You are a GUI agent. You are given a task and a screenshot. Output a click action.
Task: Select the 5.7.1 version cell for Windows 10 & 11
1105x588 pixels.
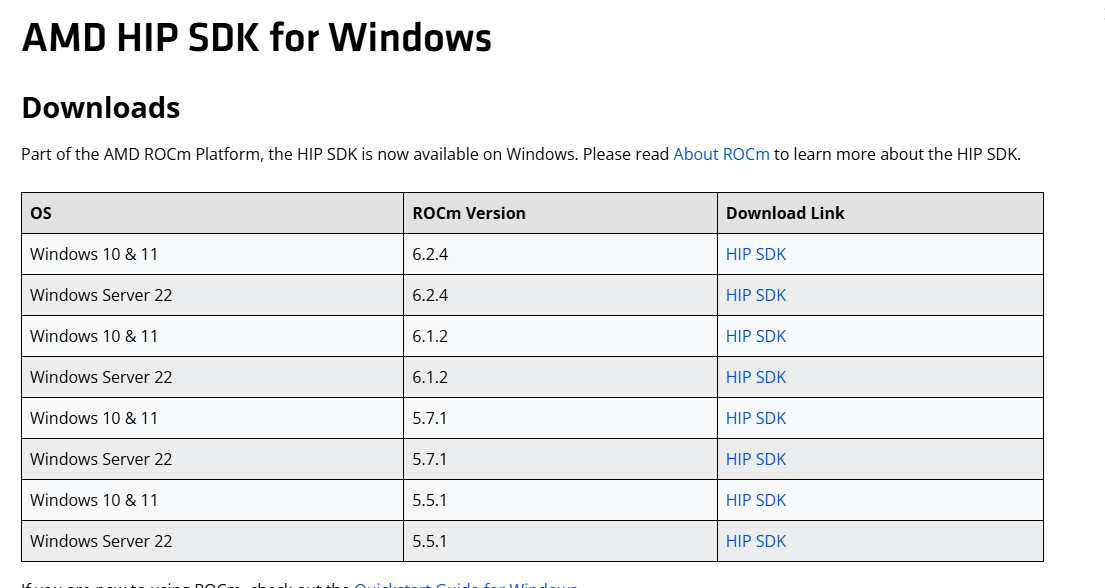430,418
